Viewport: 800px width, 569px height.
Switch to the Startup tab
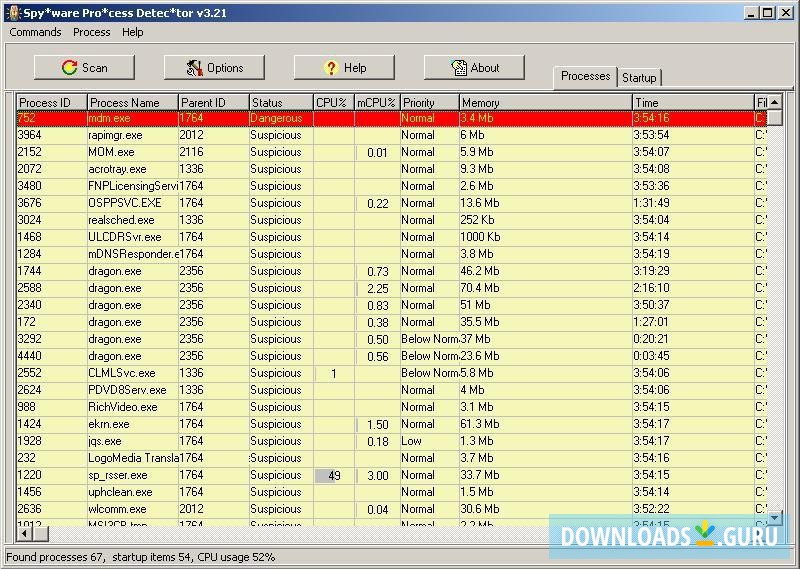pos(639,78)
